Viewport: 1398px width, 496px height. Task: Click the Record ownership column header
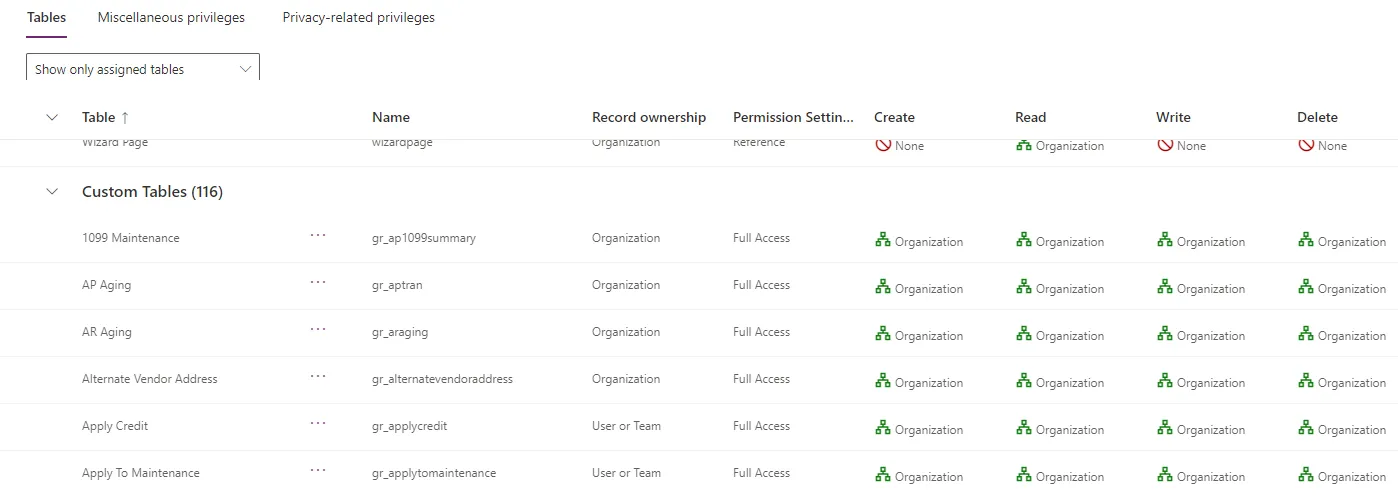pyautogui.click(x=649, y=117)
